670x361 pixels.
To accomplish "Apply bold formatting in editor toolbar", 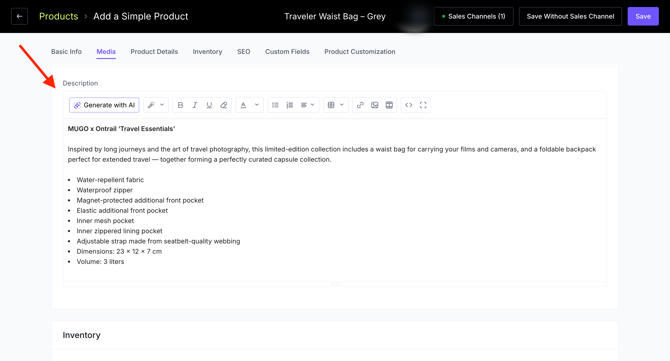I will [180, 105].
